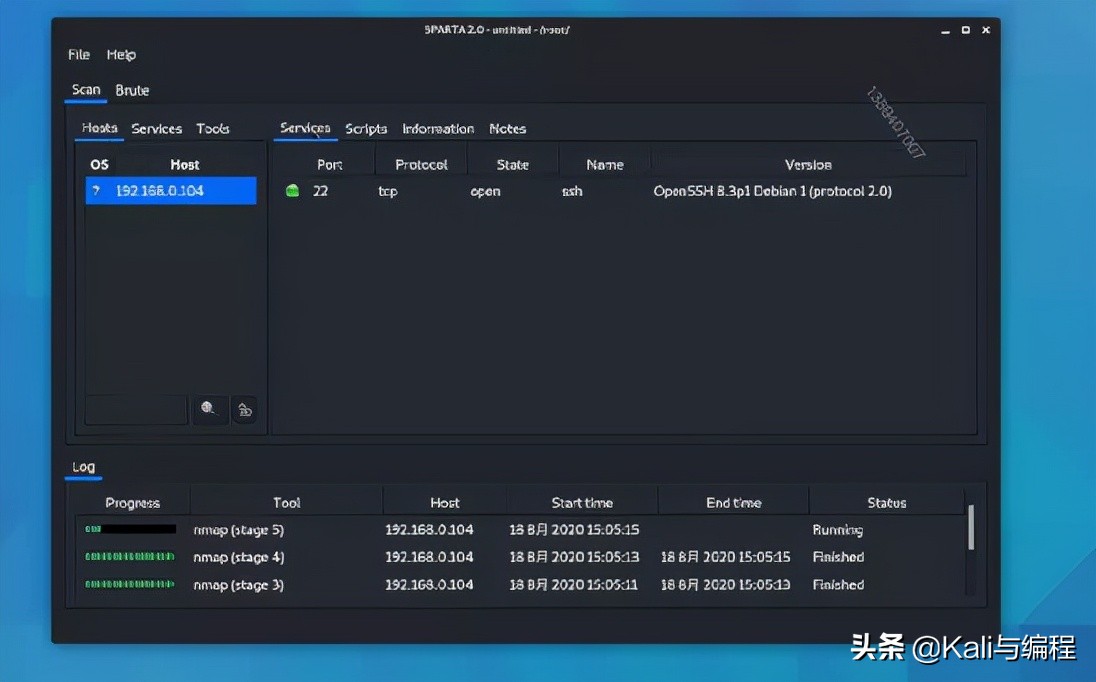
Task: Select the Tools tab
Action: coord(212,129)
